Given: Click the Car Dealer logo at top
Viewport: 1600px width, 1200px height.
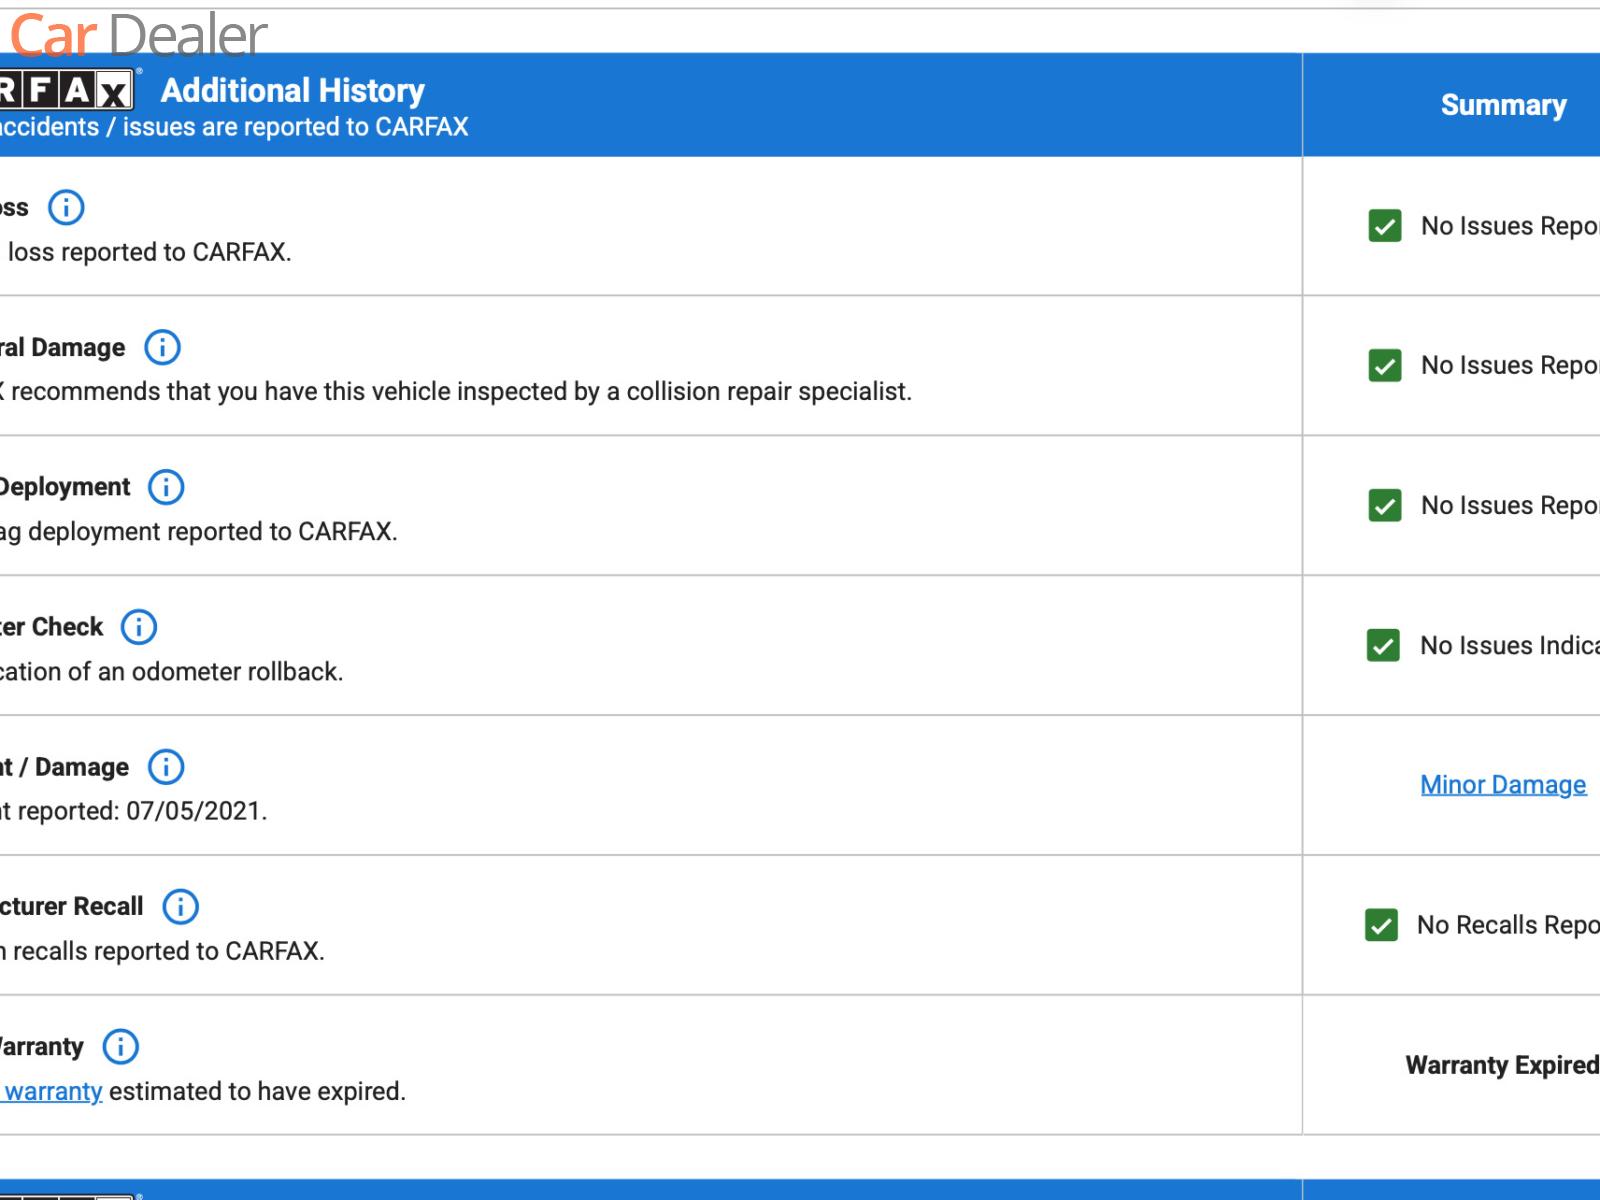Looking at the screenshot, I should (138, 34).
